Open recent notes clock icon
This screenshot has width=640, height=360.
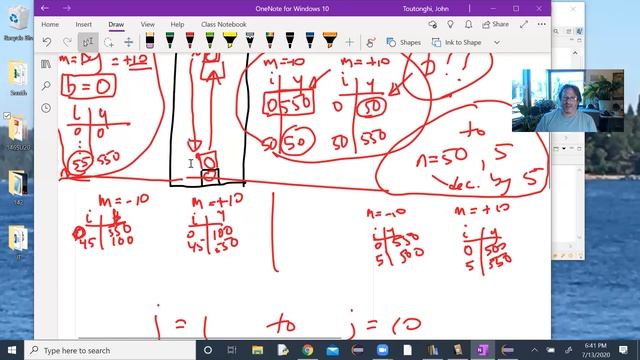[46, 108]
